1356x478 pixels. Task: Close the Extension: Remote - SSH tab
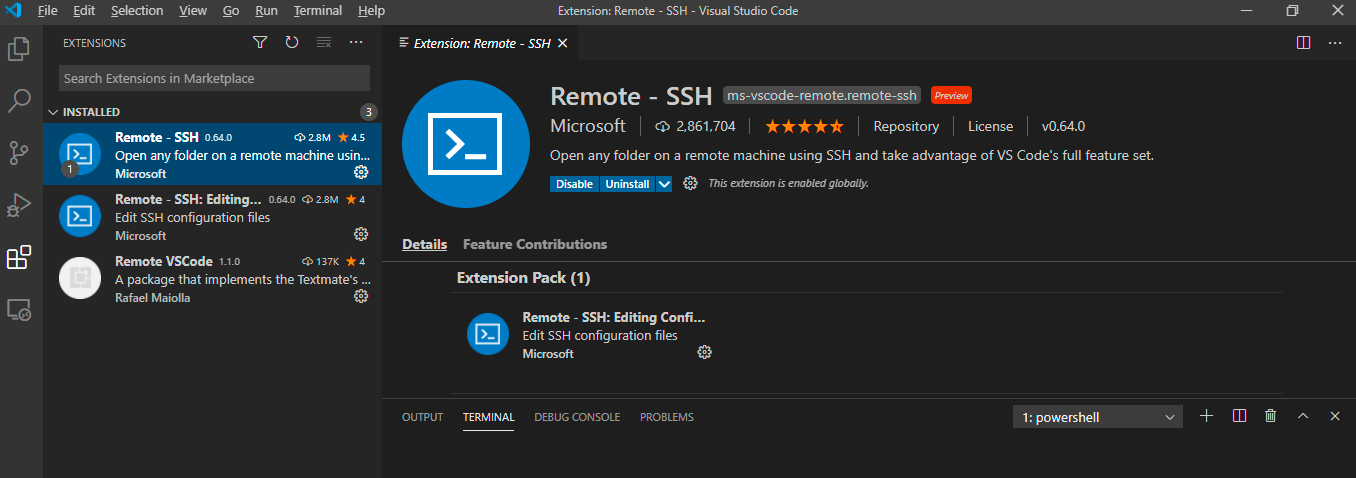tap(562, 43)
